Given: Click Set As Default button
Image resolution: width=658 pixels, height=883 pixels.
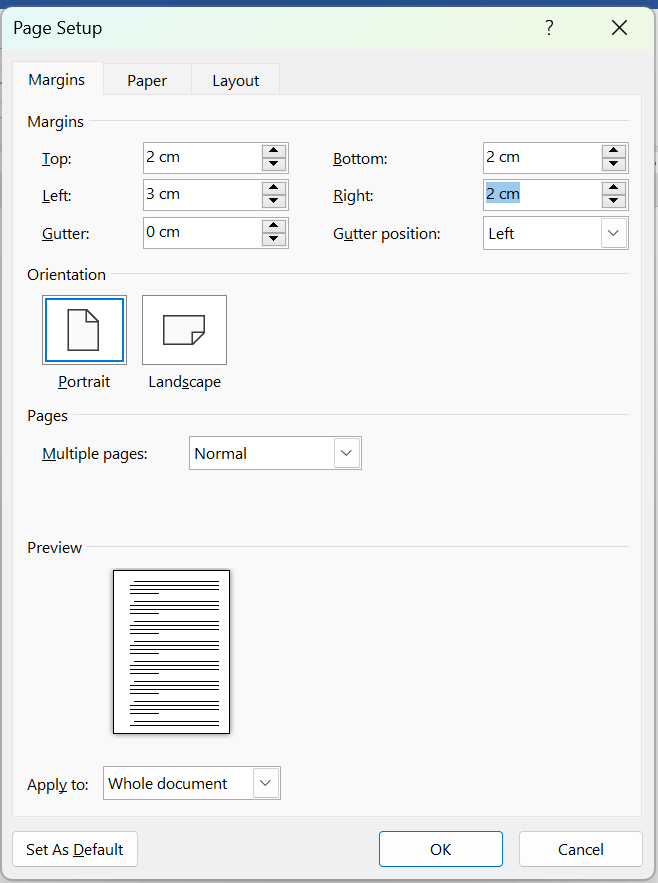Looking at the screenshot, I should click(75, 849).
